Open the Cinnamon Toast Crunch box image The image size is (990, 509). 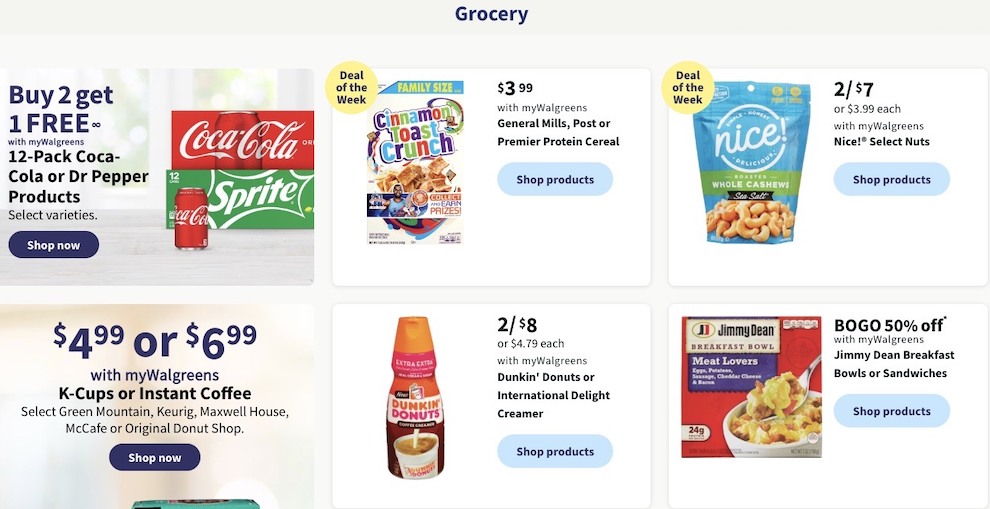click(415, 163)
